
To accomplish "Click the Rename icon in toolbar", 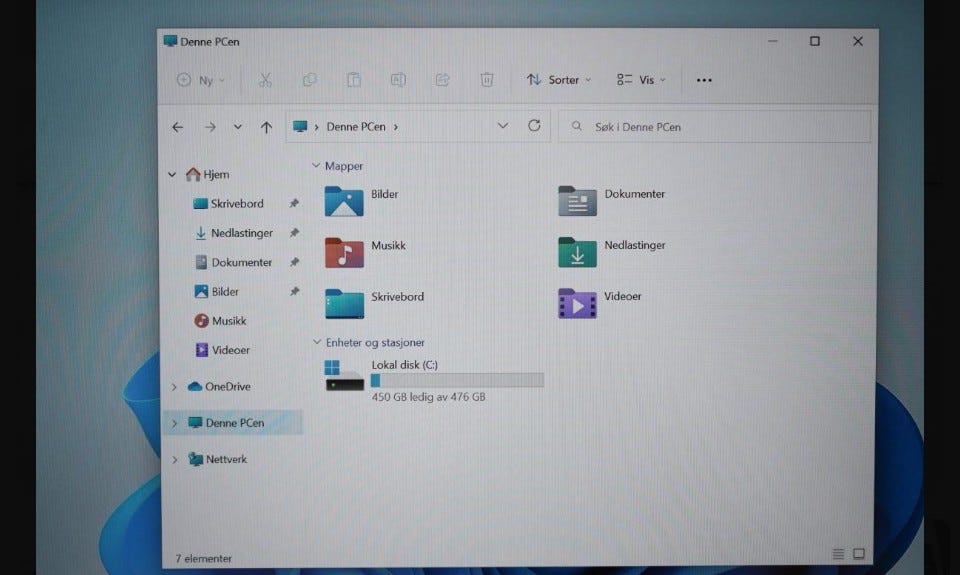I will [x=398, y=80].
